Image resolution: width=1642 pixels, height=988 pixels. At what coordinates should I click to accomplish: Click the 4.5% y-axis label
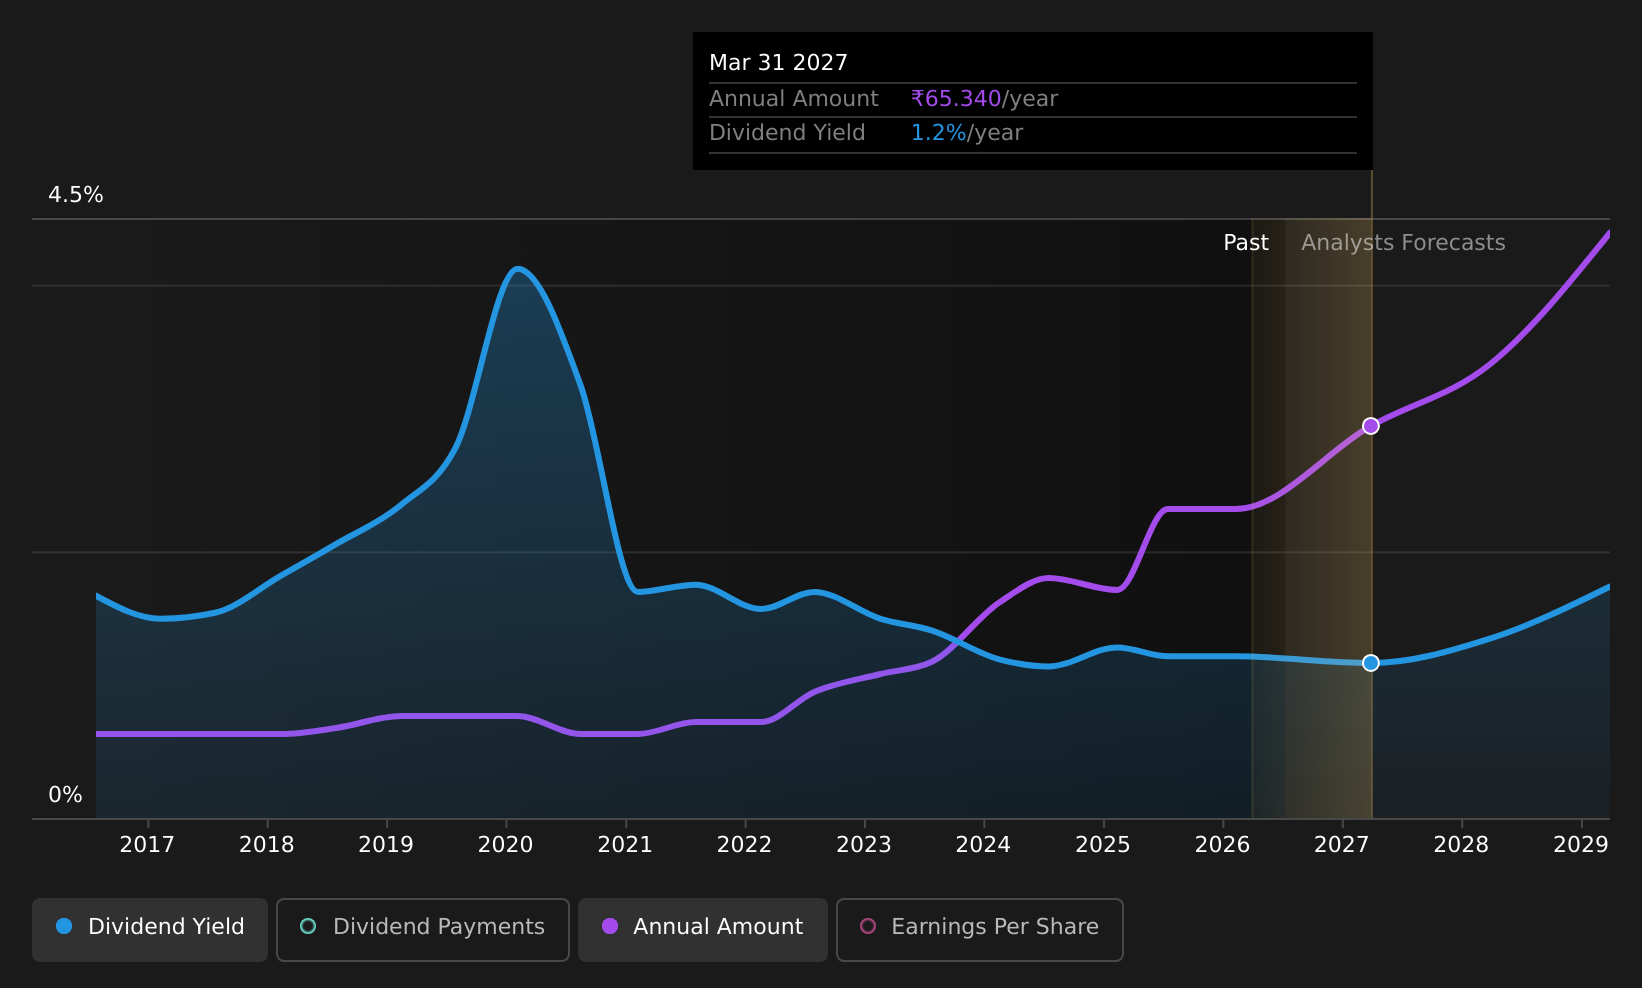[x=76, y=195]
